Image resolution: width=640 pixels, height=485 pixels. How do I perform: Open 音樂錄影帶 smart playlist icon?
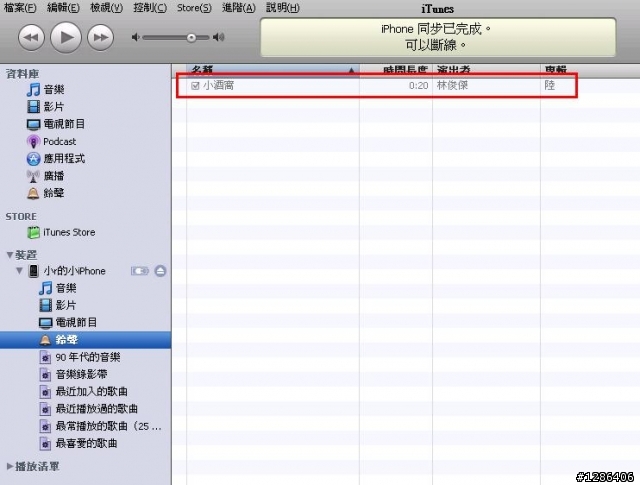click(x=45, y=374)
